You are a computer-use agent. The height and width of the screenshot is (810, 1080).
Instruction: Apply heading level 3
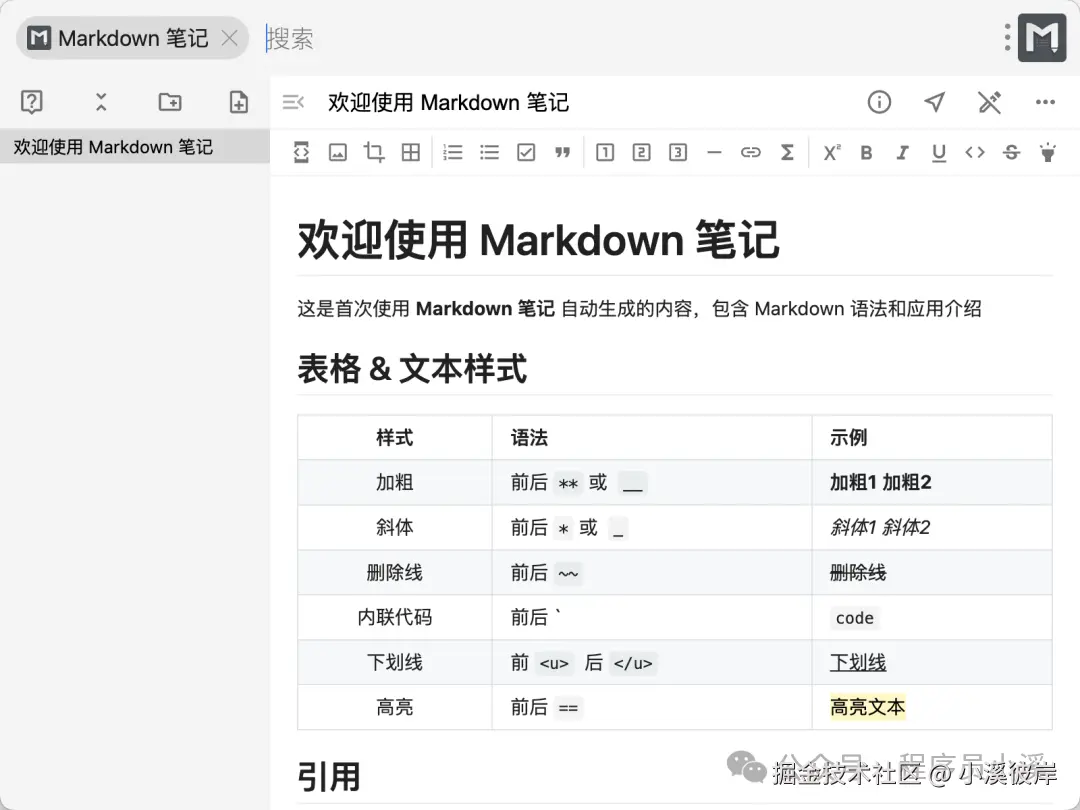[678, 152]
